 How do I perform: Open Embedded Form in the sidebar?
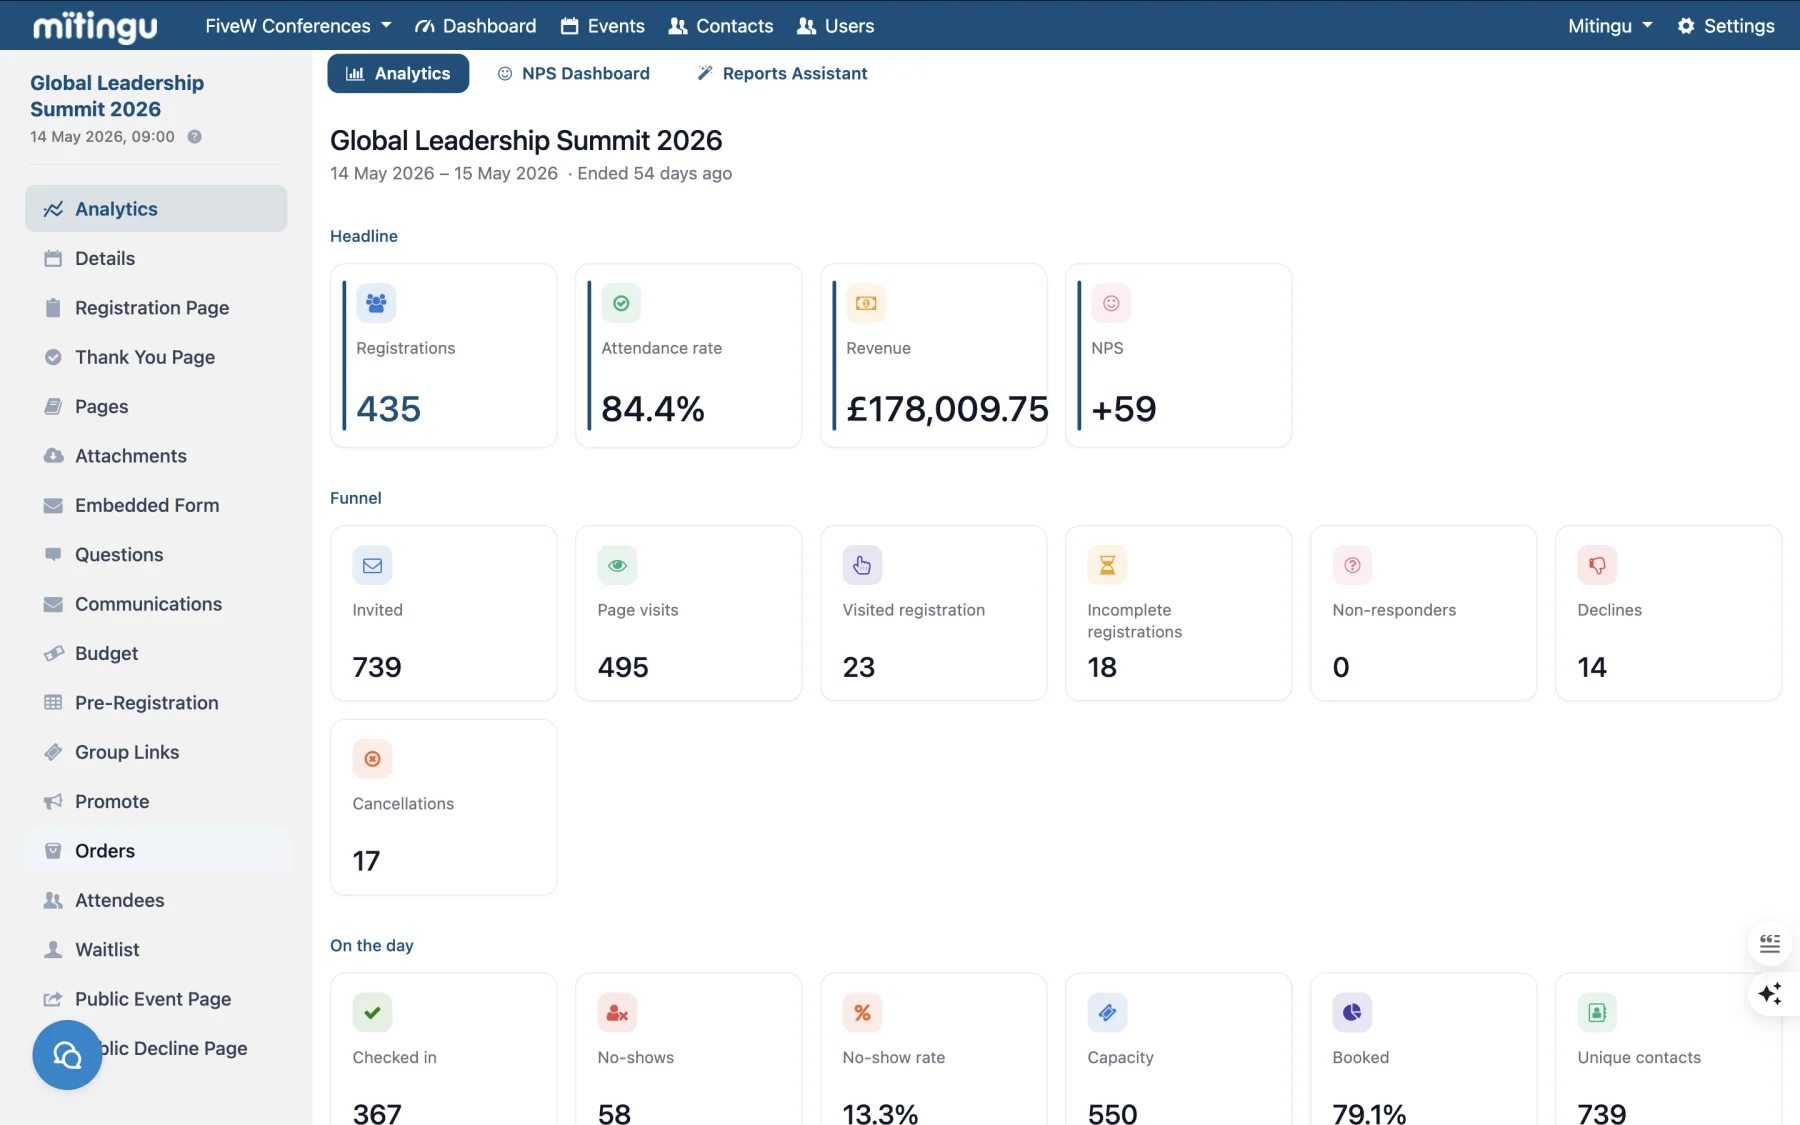[156, 505]
